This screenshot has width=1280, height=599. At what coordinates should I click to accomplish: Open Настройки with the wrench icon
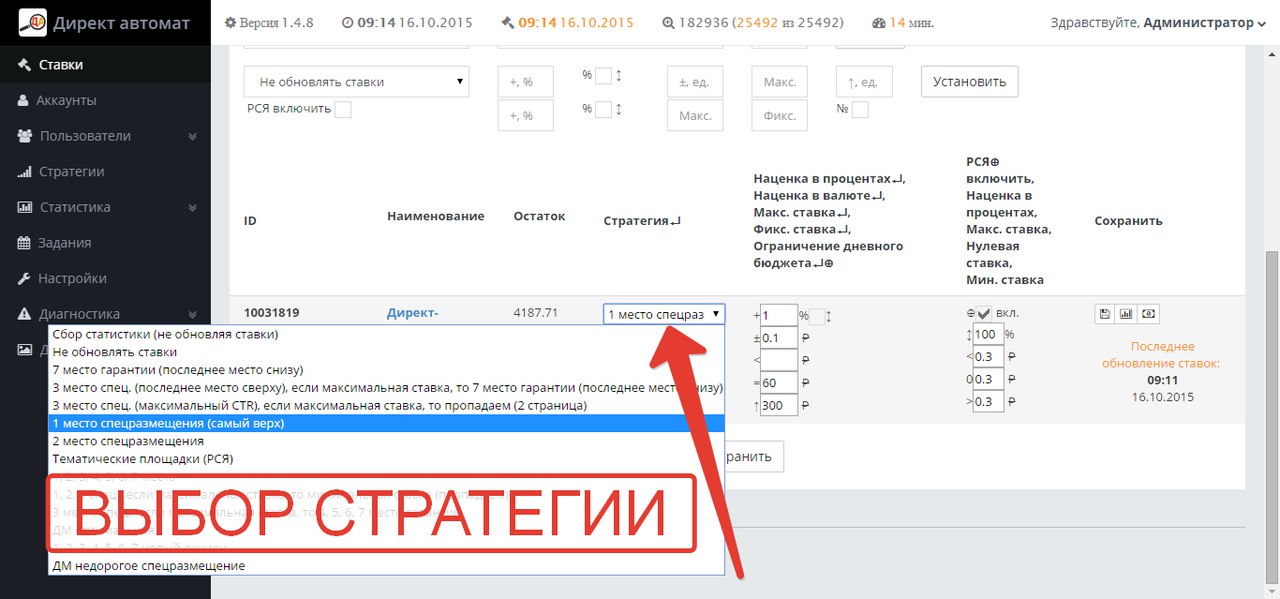[x=72, y=278]
